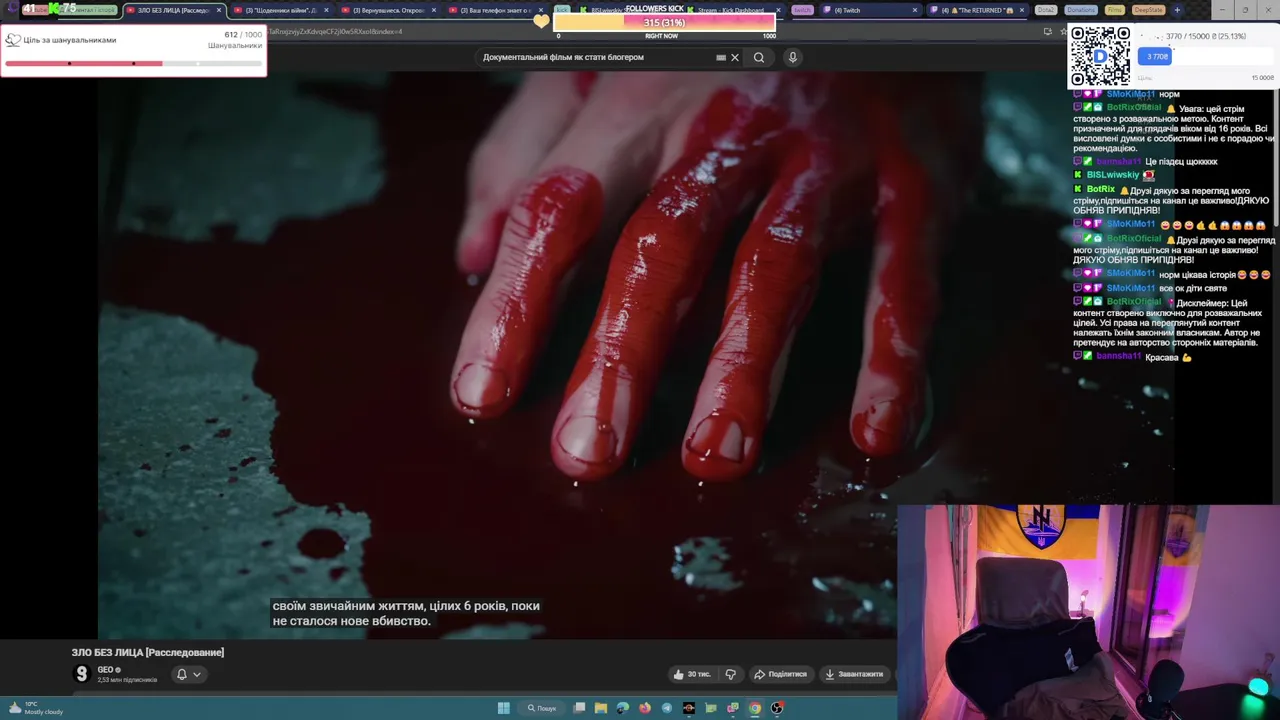This screenshot has height=720, width=1280.
Task: Launch Microsoft Edge from the taskbar
Action: tap(623, 708)
